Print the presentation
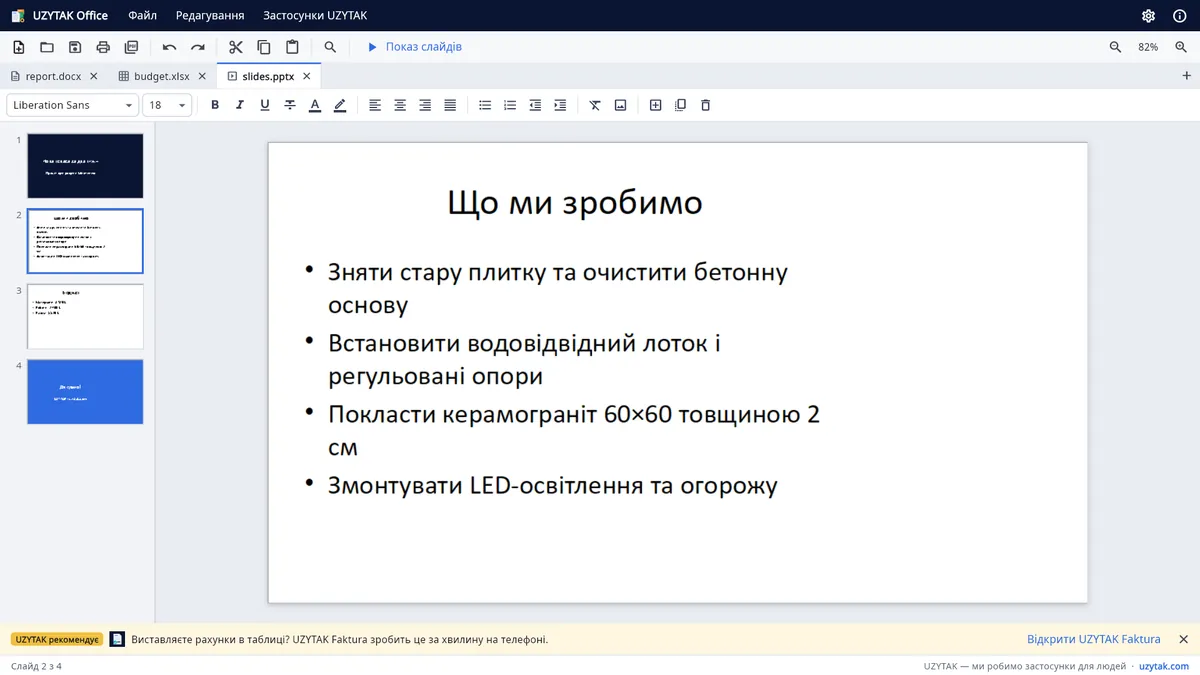This screenshot has width=1200, height=675. (103, 47)
